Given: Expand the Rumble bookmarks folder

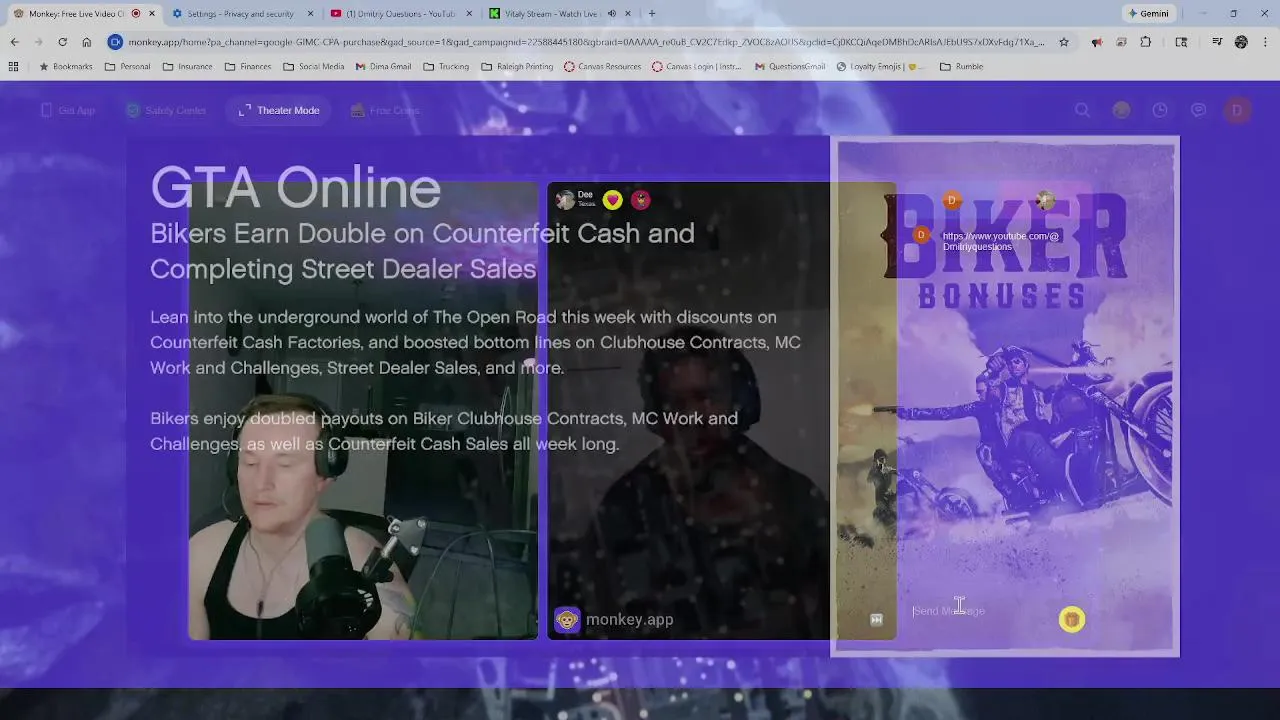Looking at the screenshot, I should point(961,67).
